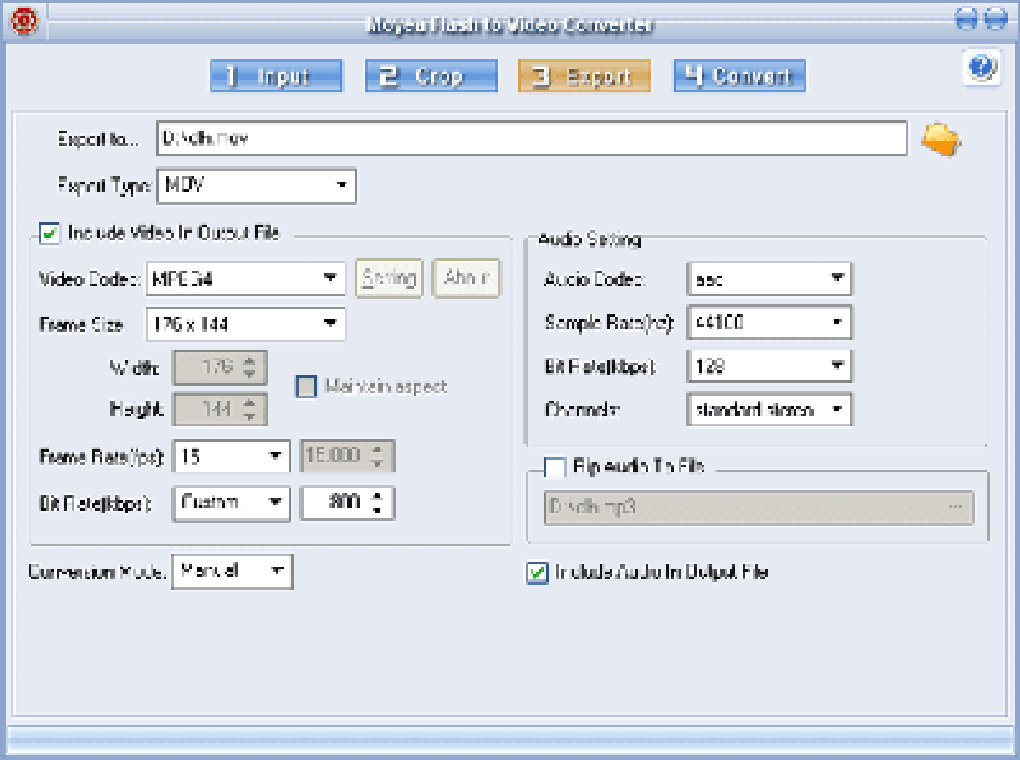Toggle Include Video In Output File checkbox
1020x760 pixels.
point(49,233)
